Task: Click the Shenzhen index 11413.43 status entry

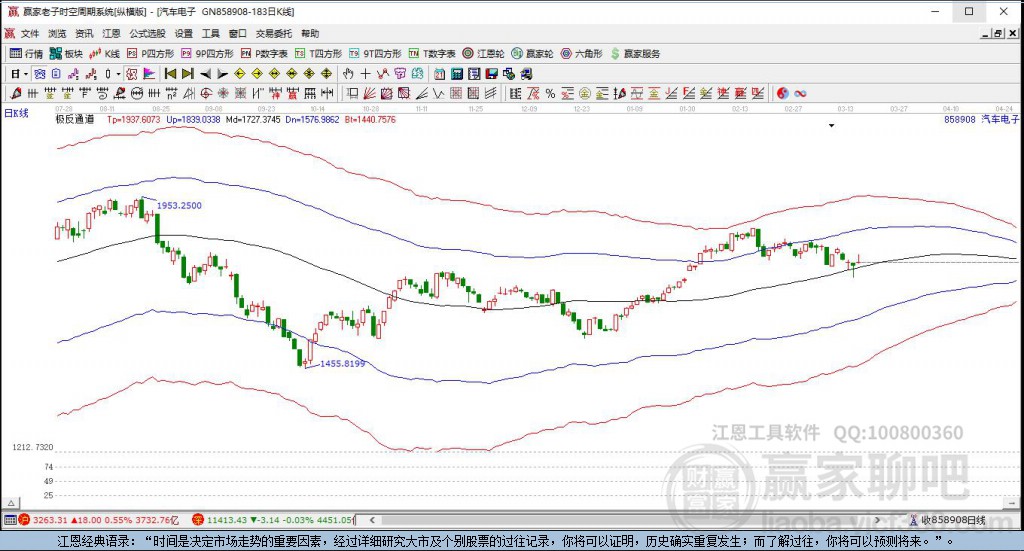Action: click(x=273, y=520)
